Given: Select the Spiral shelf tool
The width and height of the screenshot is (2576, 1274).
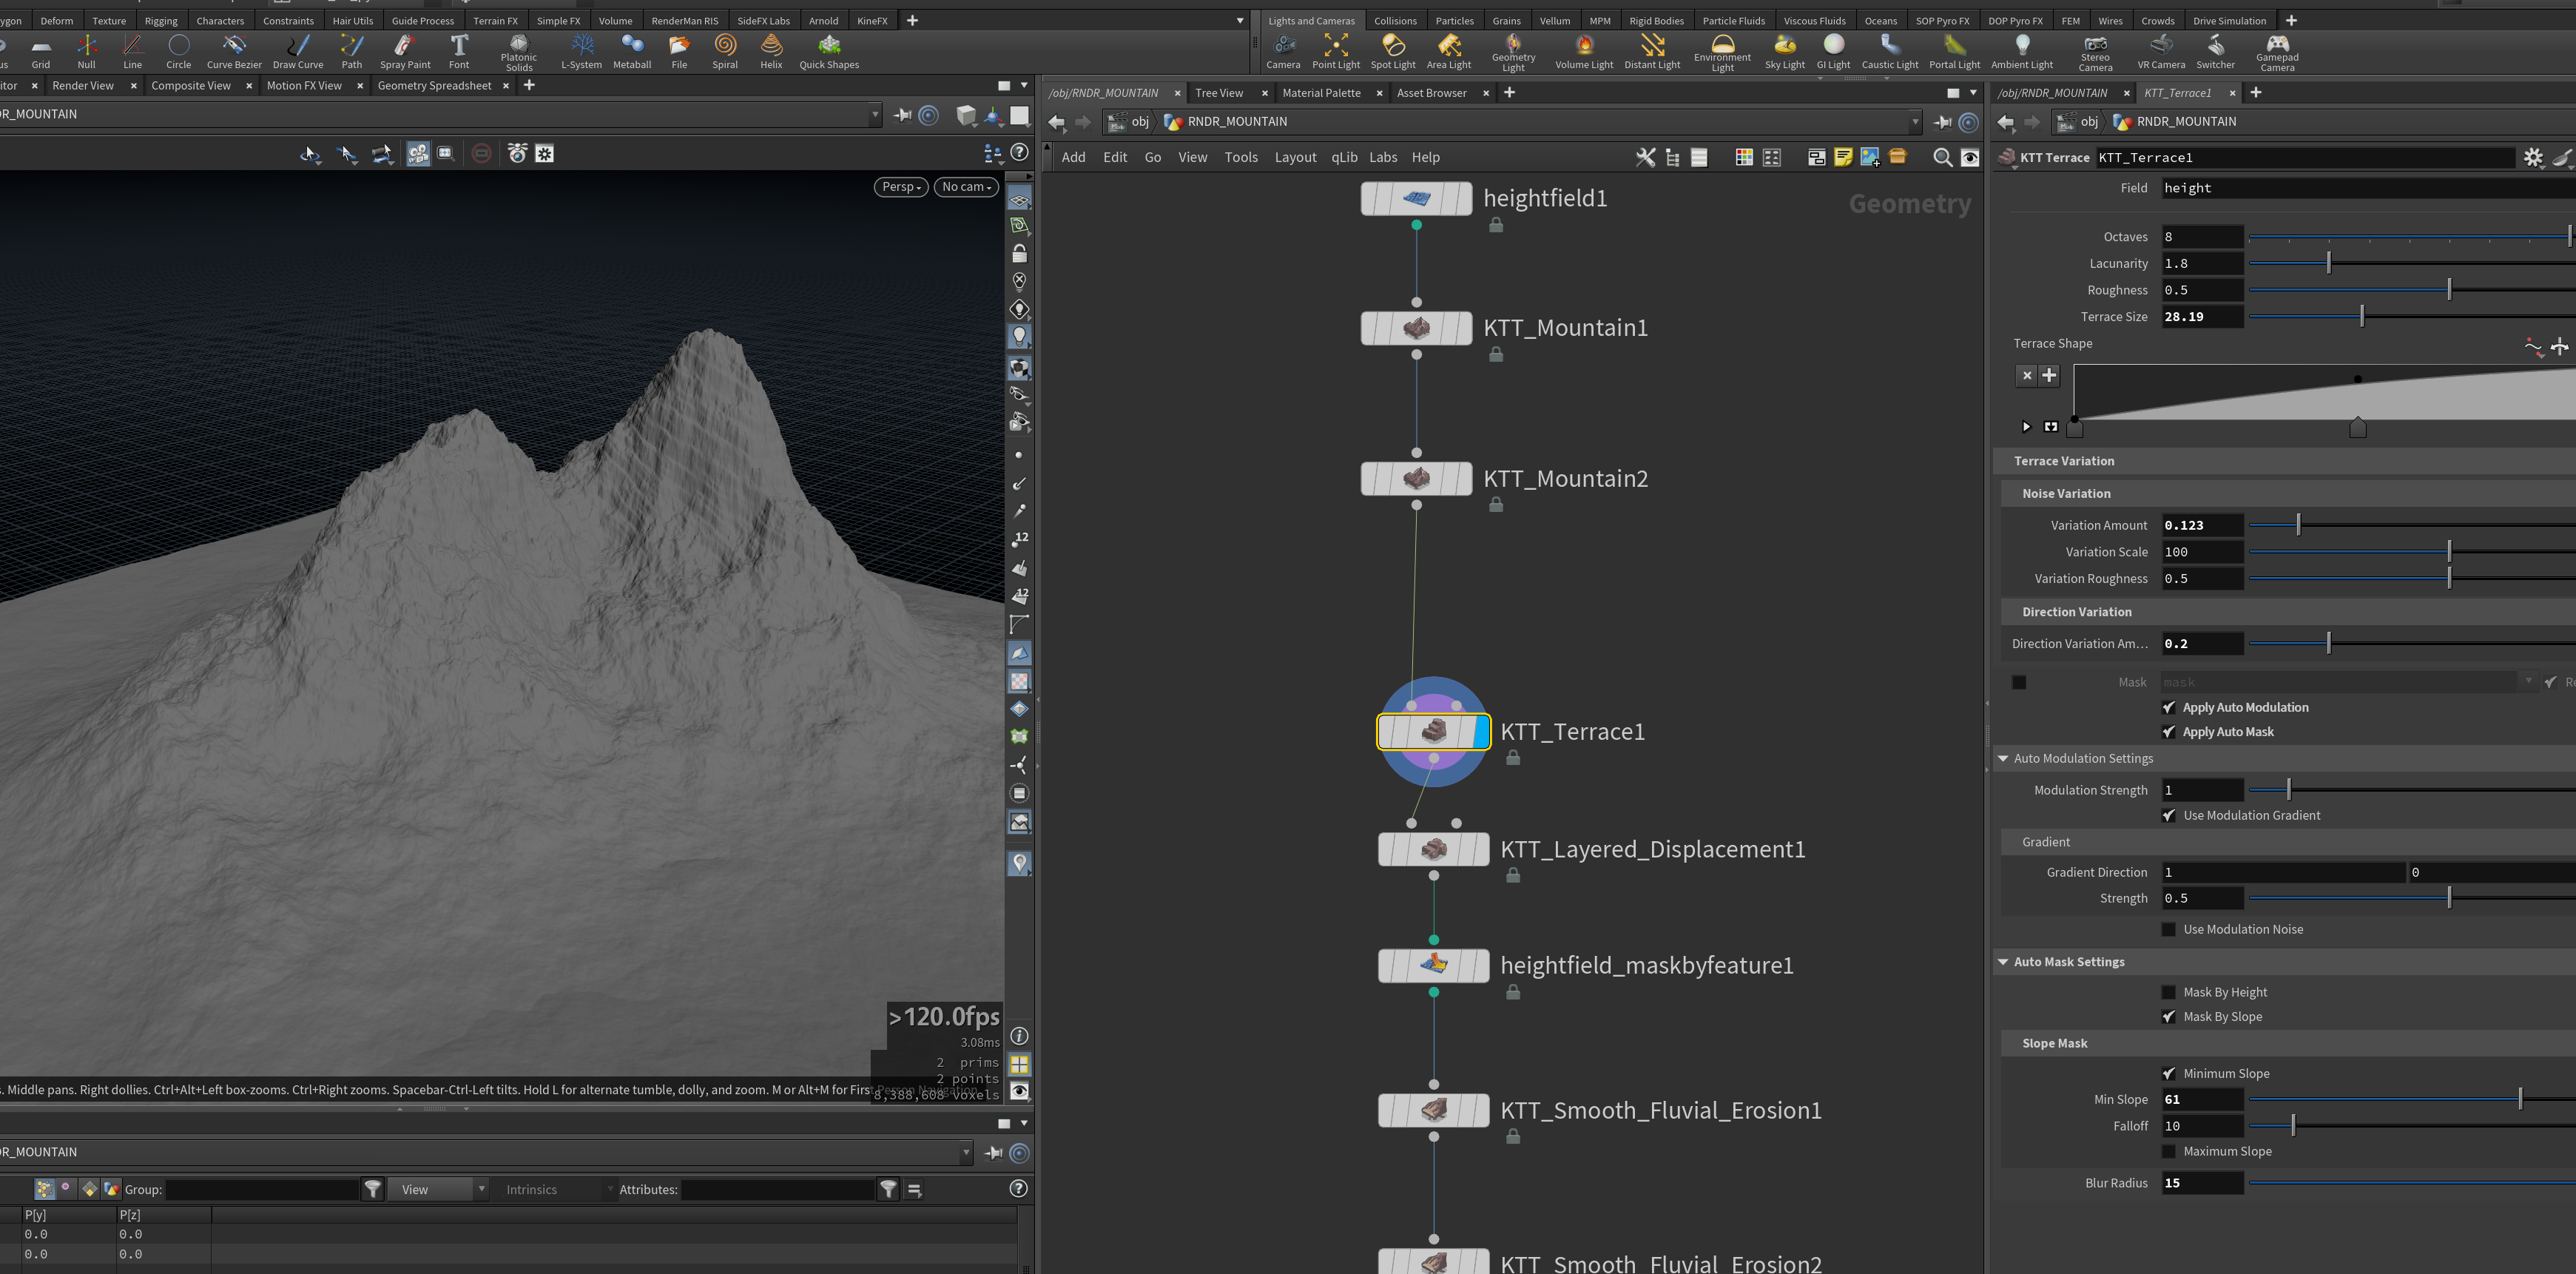Looking at the screenshot, I should pyautogui.click(x=725, y=51).
